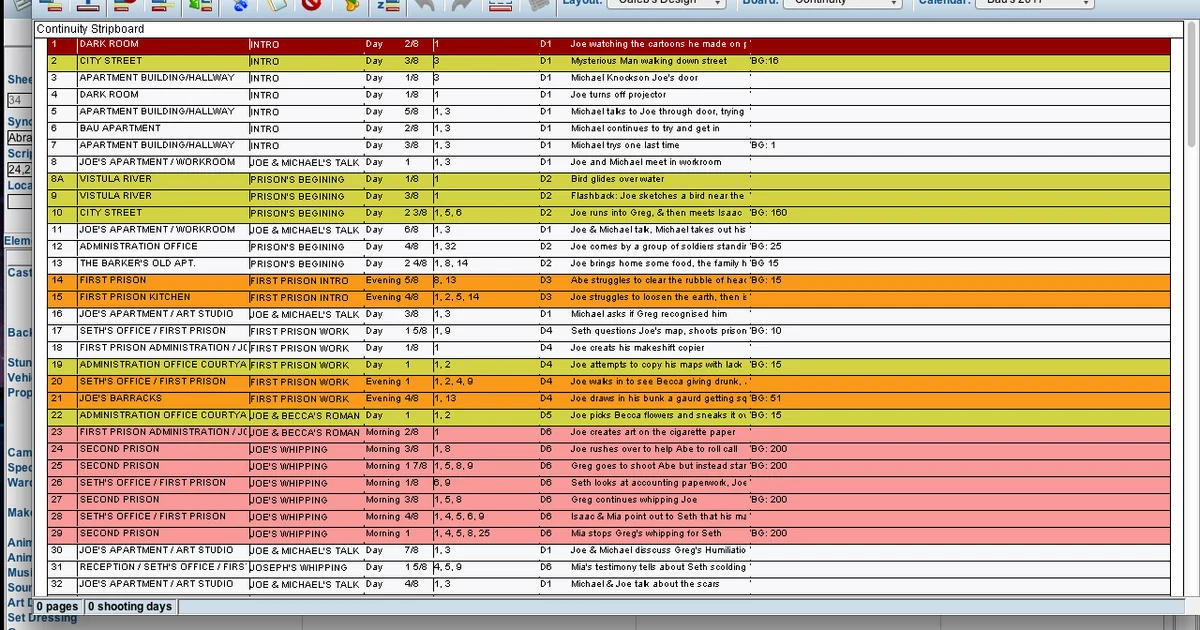Screen dimensions: 1200x630
Task: Click the green strips toolbar icon
Action: [x=200, y=5]
